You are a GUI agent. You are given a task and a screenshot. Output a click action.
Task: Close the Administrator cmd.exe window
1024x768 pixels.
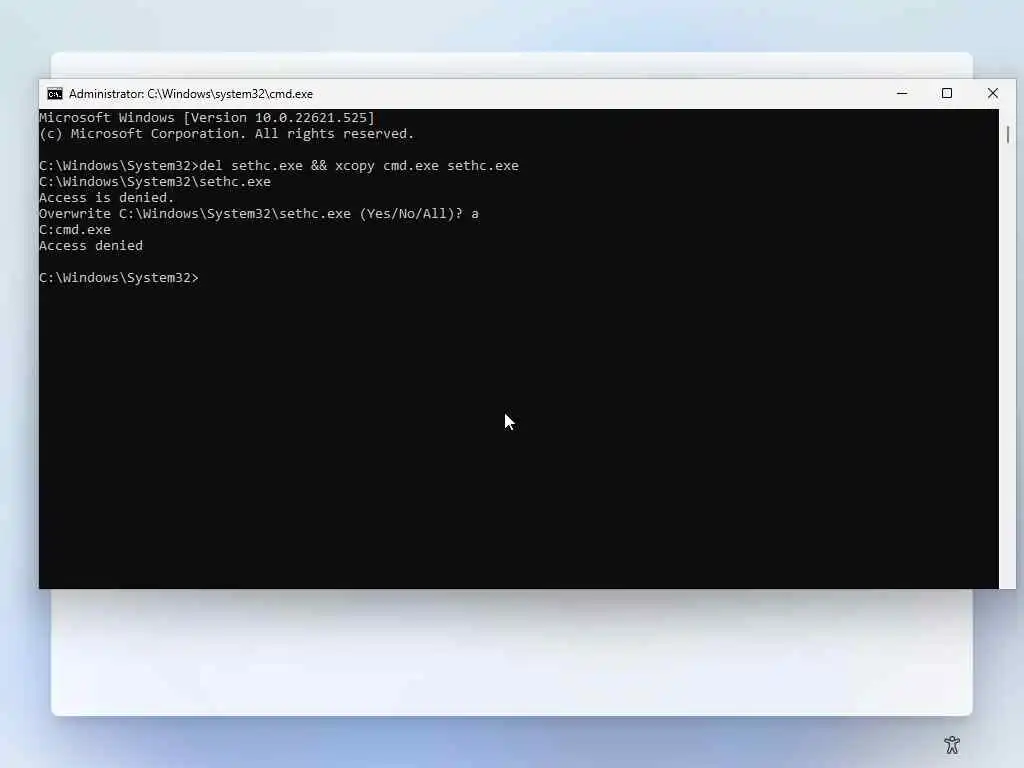pos(993,93)
